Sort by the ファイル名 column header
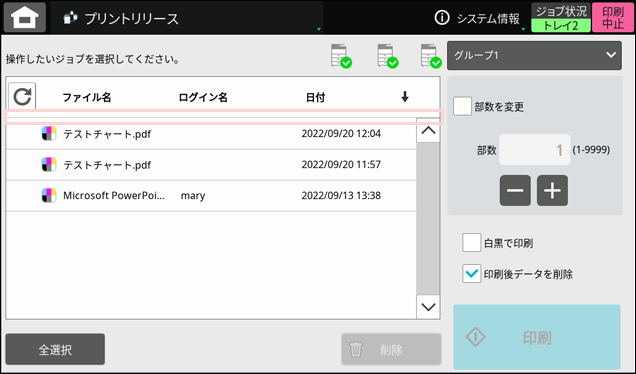 pos(86,97)
